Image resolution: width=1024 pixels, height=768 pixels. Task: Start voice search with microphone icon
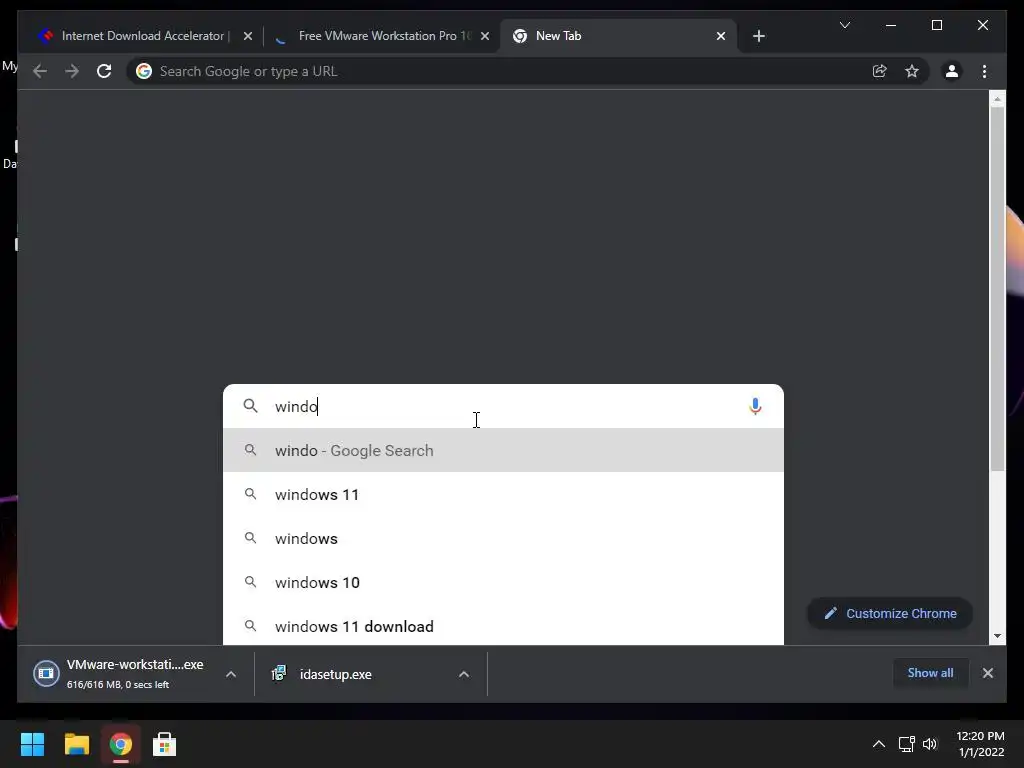point(755,406)
